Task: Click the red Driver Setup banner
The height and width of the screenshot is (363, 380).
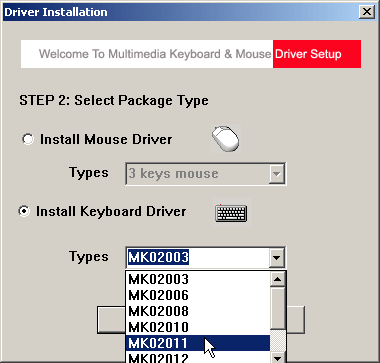Action: point(317,54)
